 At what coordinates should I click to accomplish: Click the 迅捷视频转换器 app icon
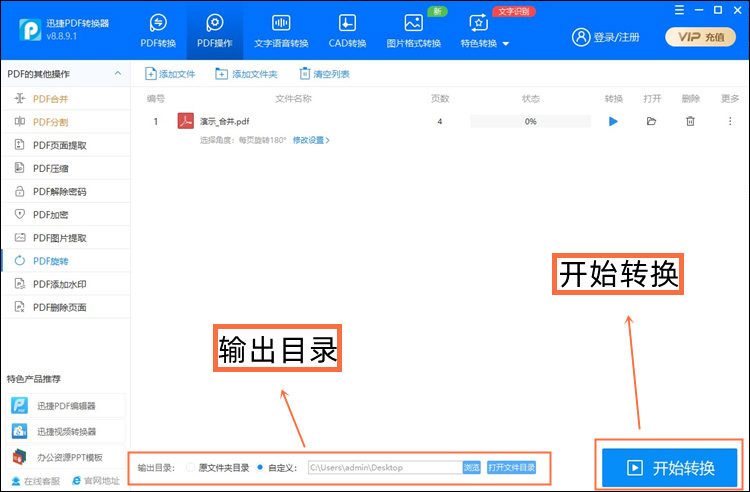tap(20, 431)
